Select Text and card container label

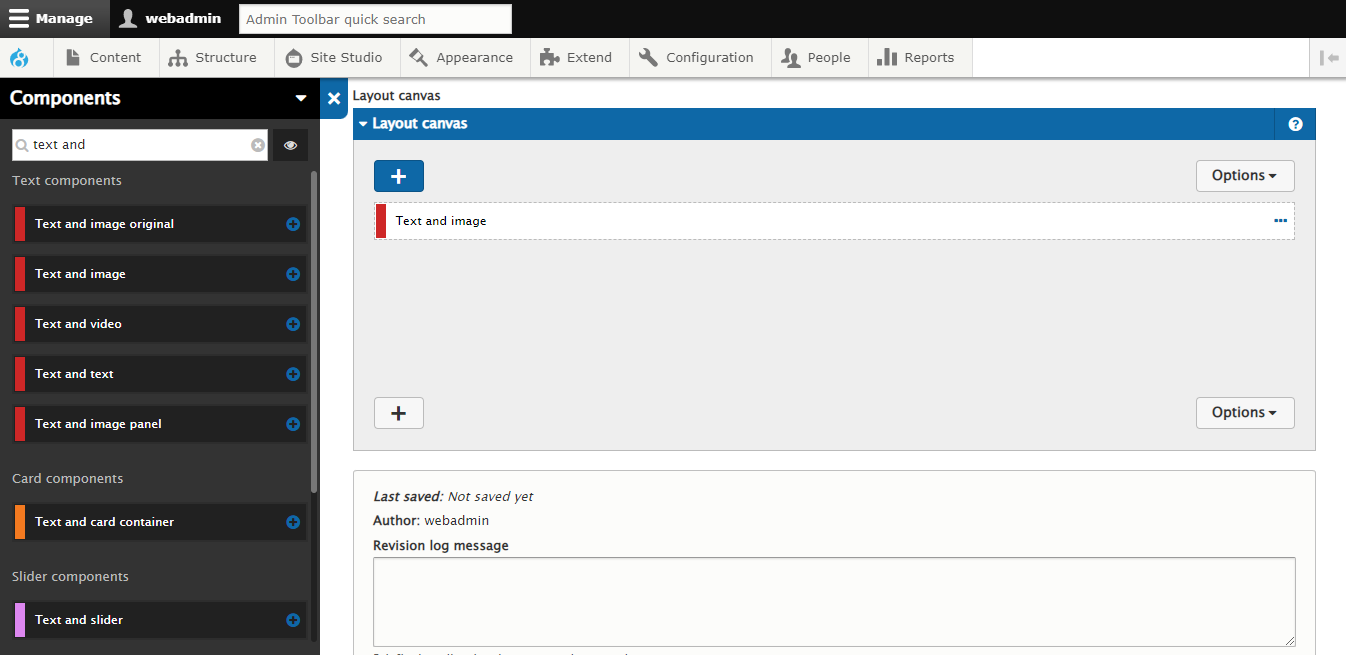[x=104, y=522]
